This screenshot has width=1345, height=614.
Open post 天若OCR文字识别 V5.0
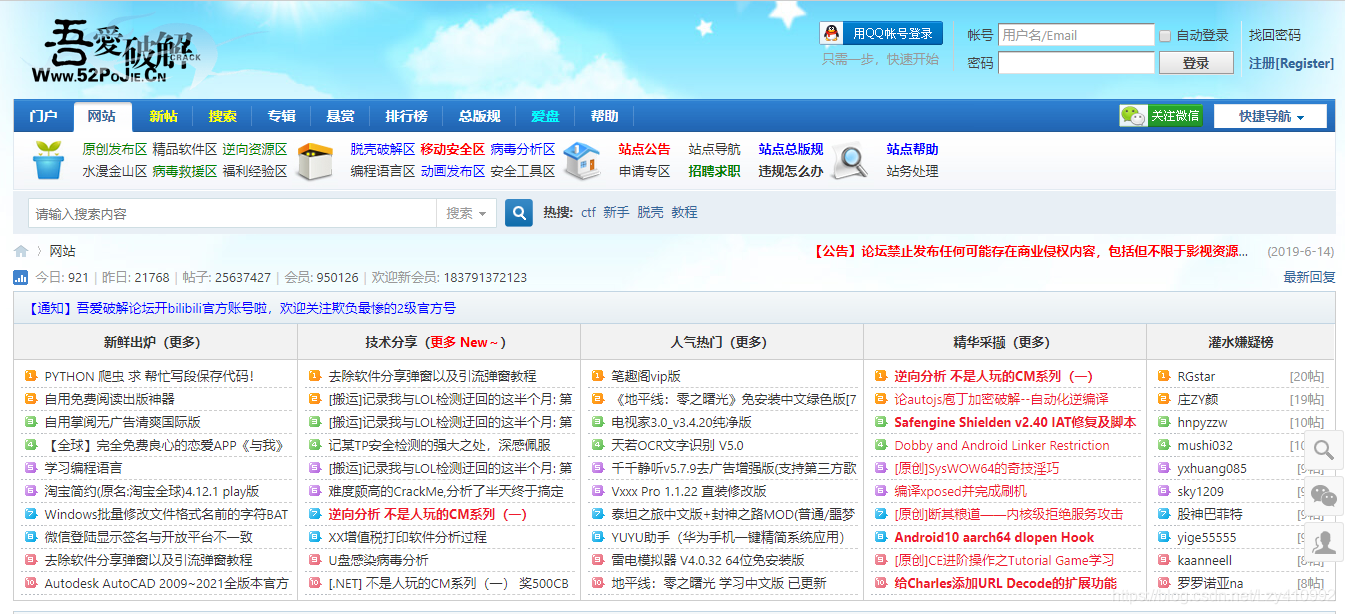click(x=678, y=445)
